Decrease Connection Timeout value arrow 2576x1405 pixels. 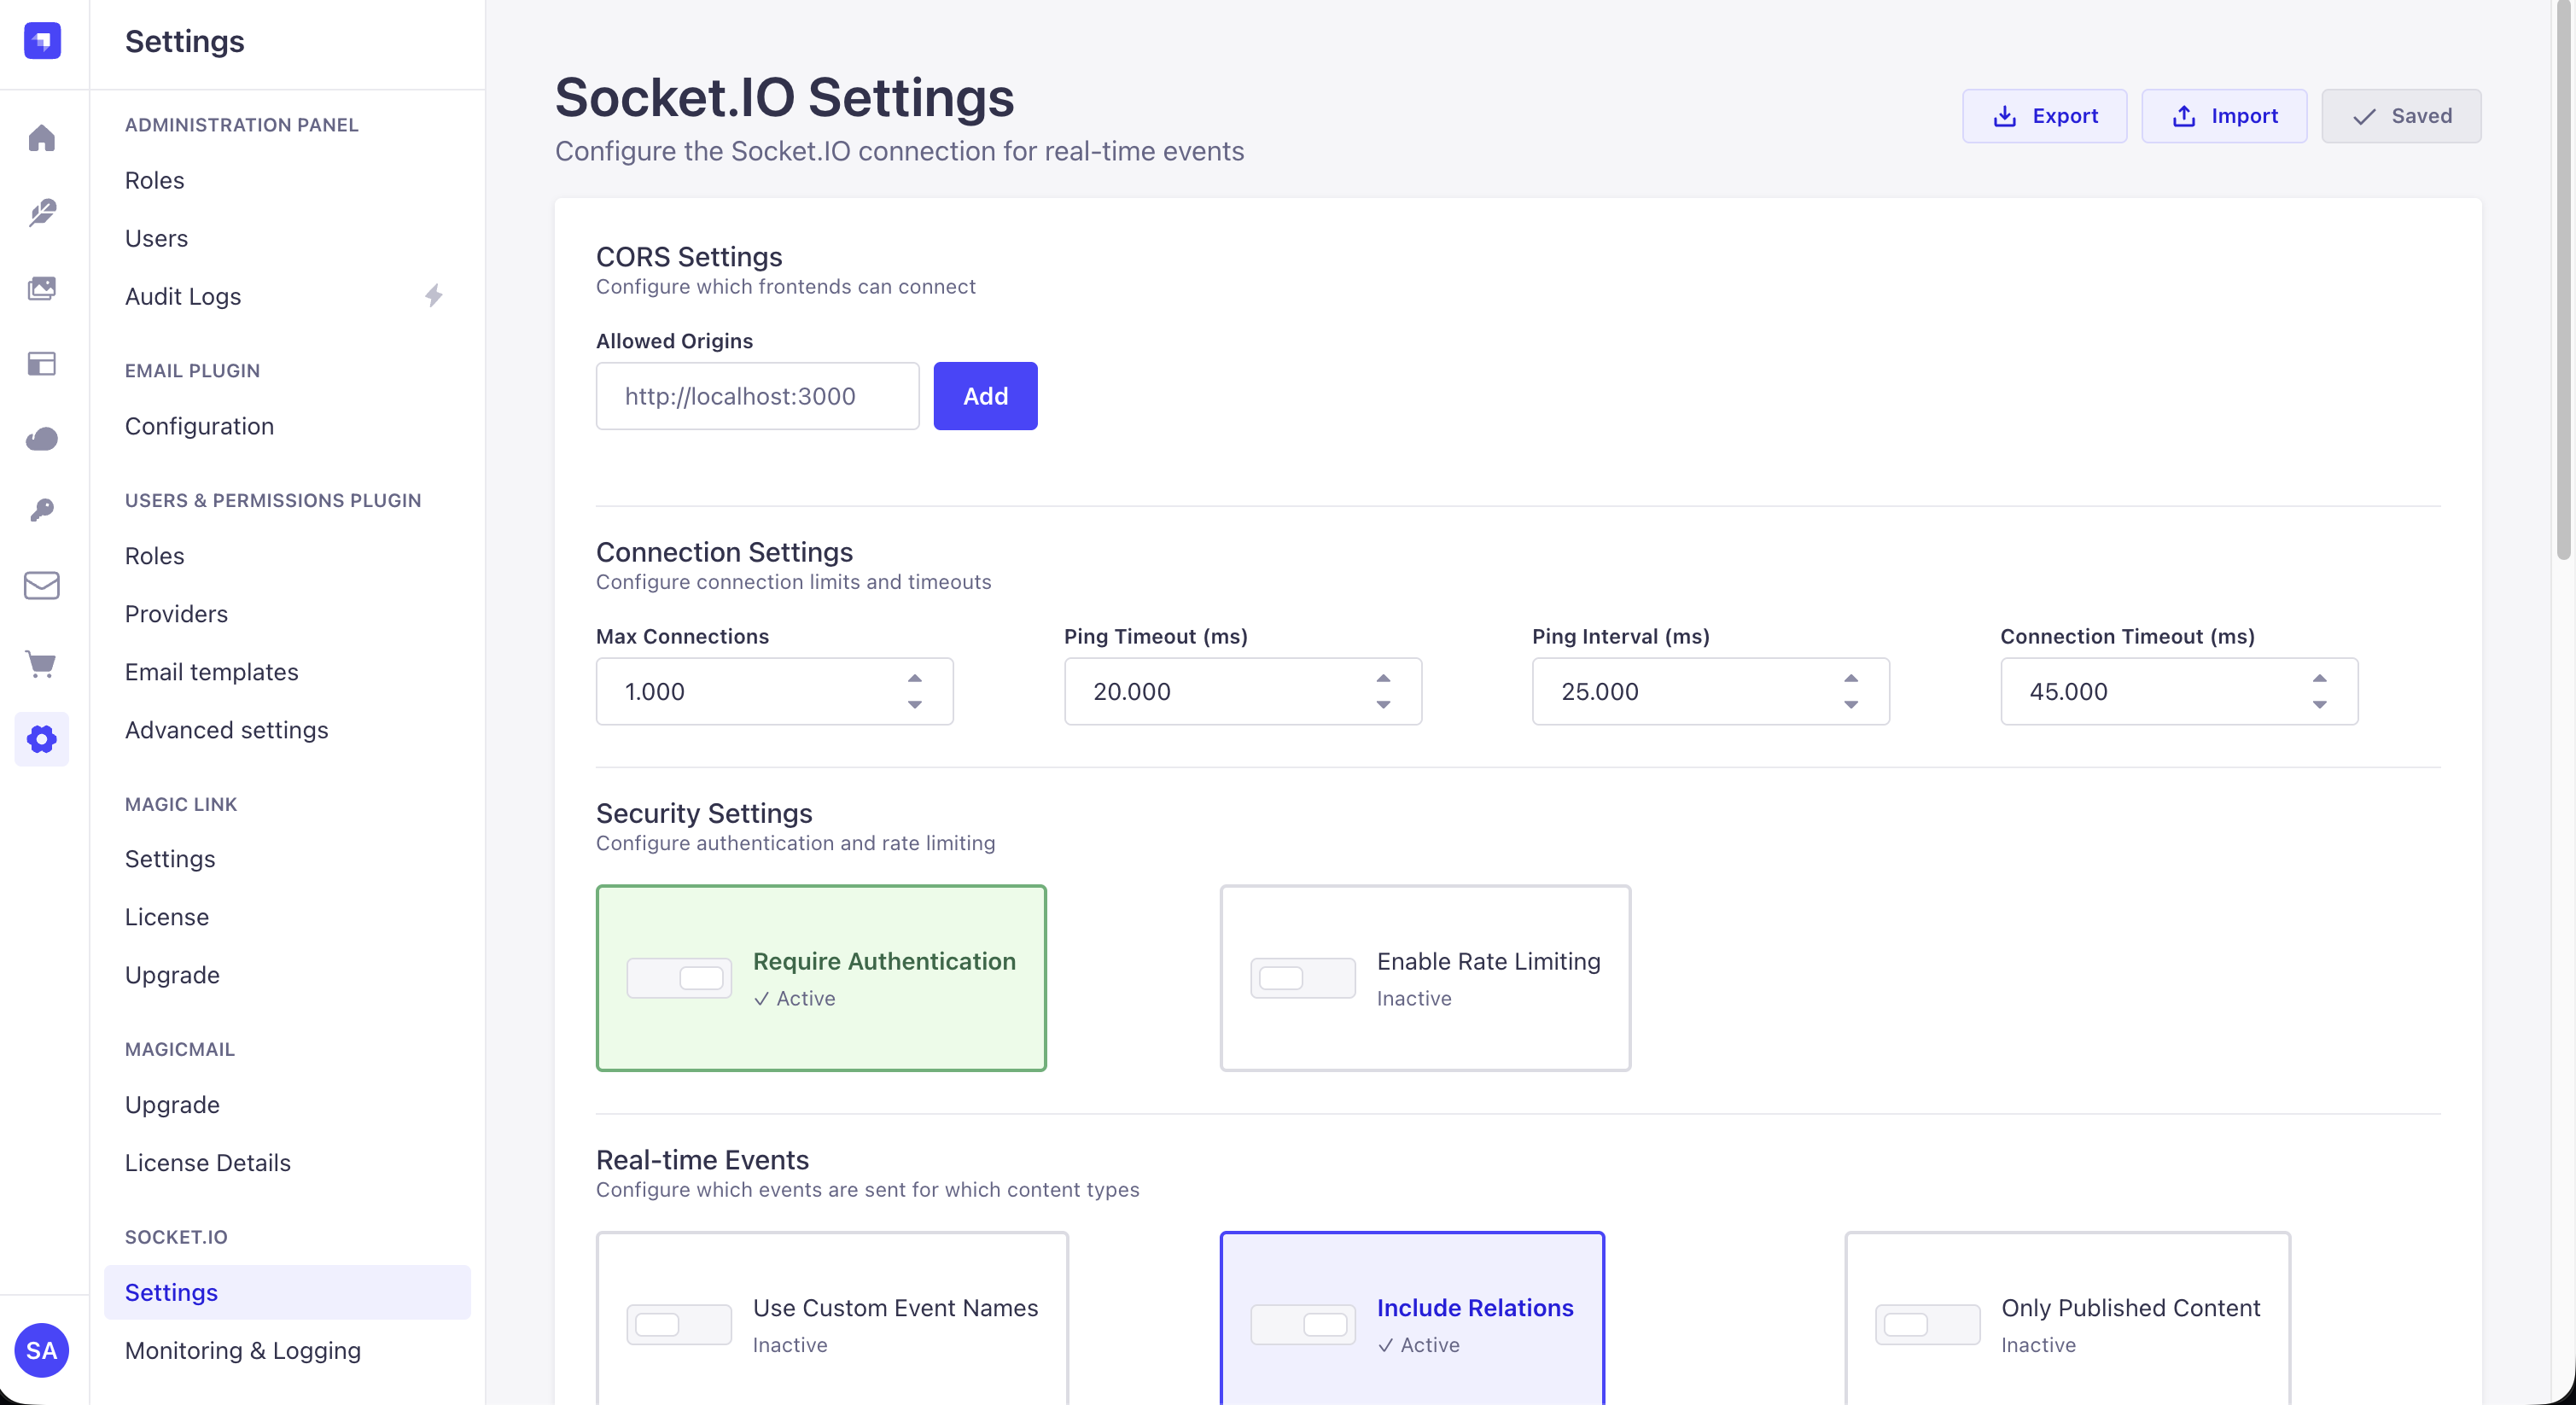click(2318, 704)
